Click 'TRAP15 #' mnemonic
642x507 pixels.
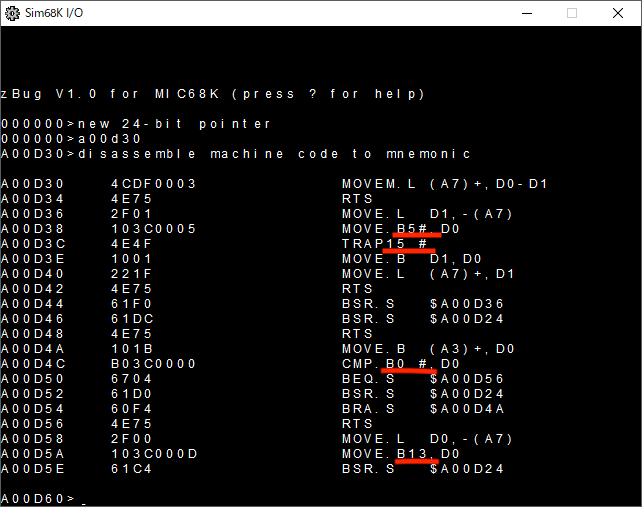point(384,244)
